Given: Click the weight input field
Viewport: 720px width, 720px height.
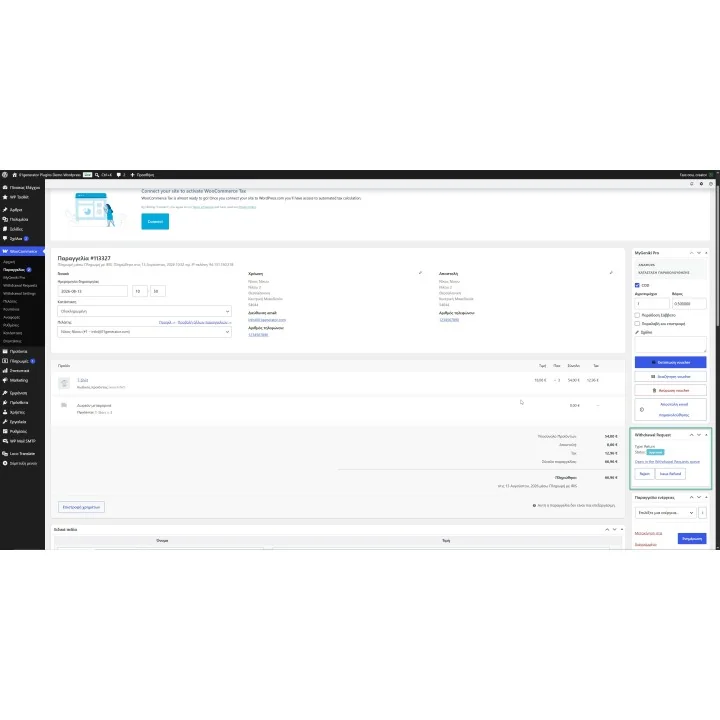Looking at the screenshot, I should pyautogui.click(x=689, y=304).
